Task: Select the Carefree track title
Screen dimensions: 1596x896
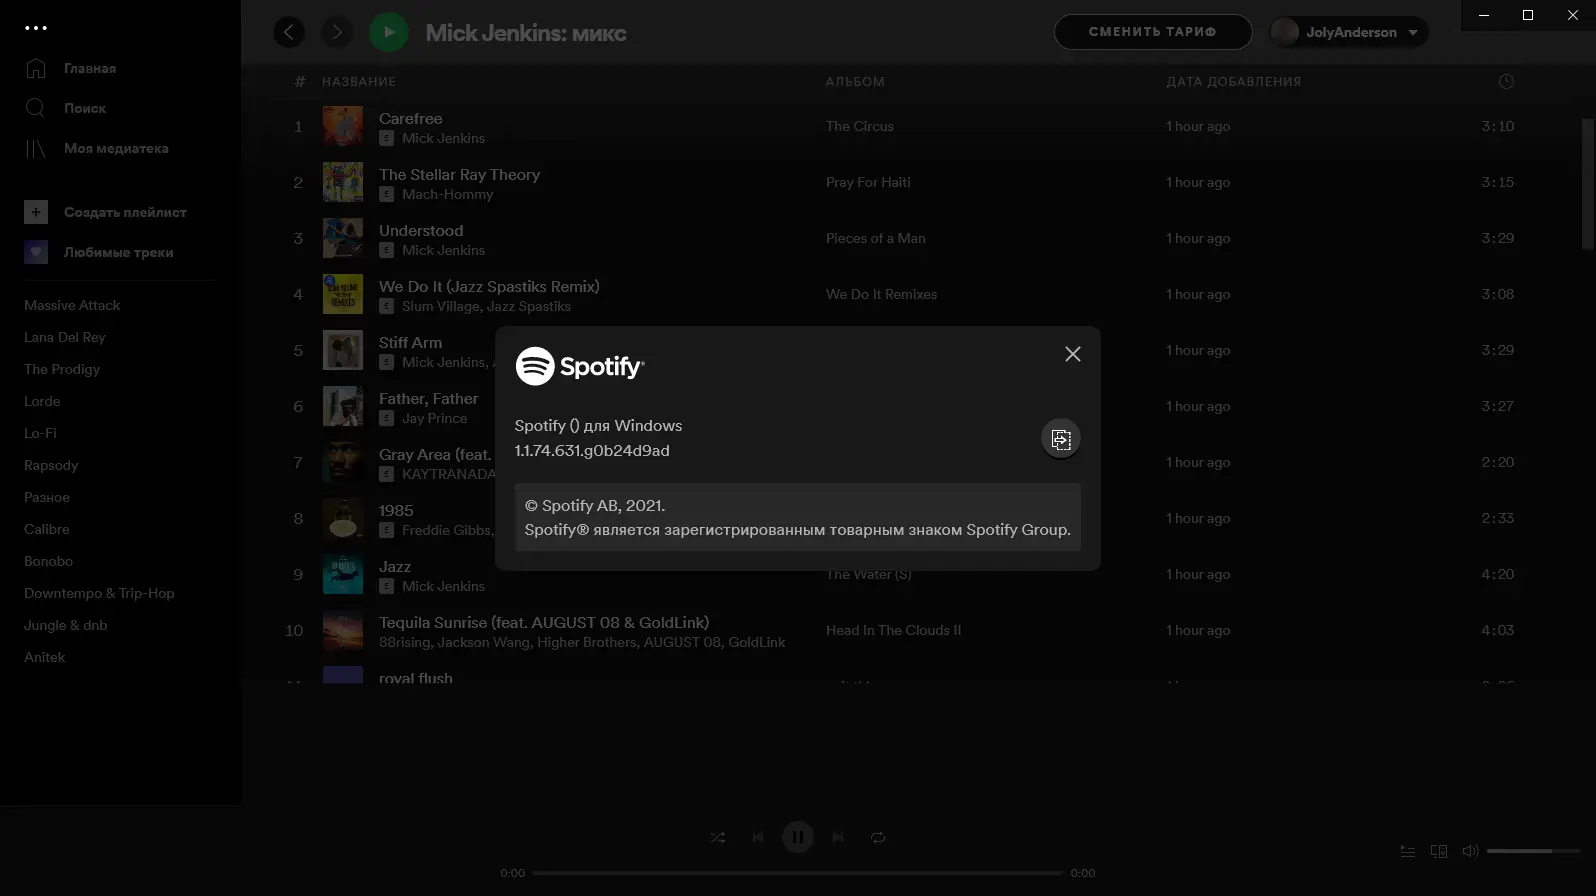Action: [410, 118]
